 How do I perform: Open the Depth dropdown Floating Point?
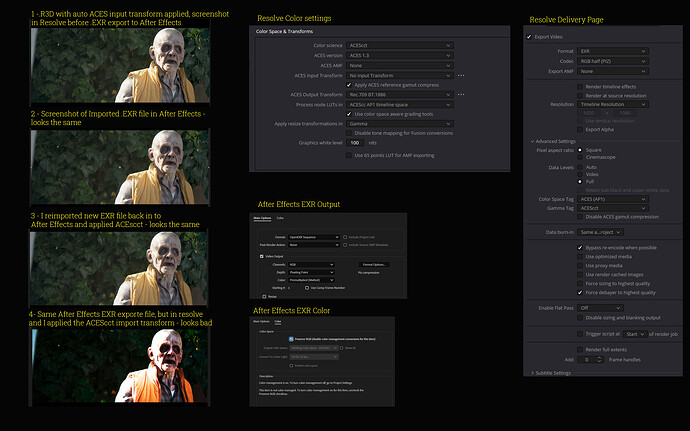[x=311, y=273]
